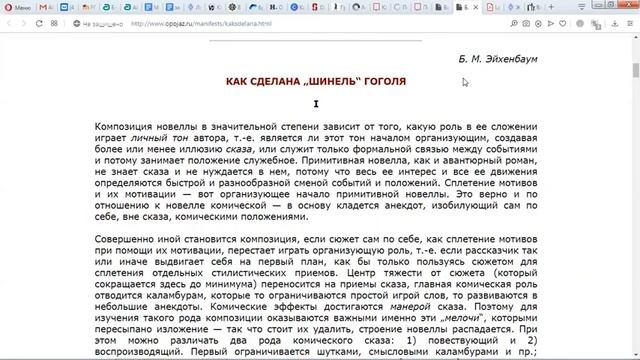Reload the current page
The height and width of the screenshot is (360, 640).
coord(39,24)
